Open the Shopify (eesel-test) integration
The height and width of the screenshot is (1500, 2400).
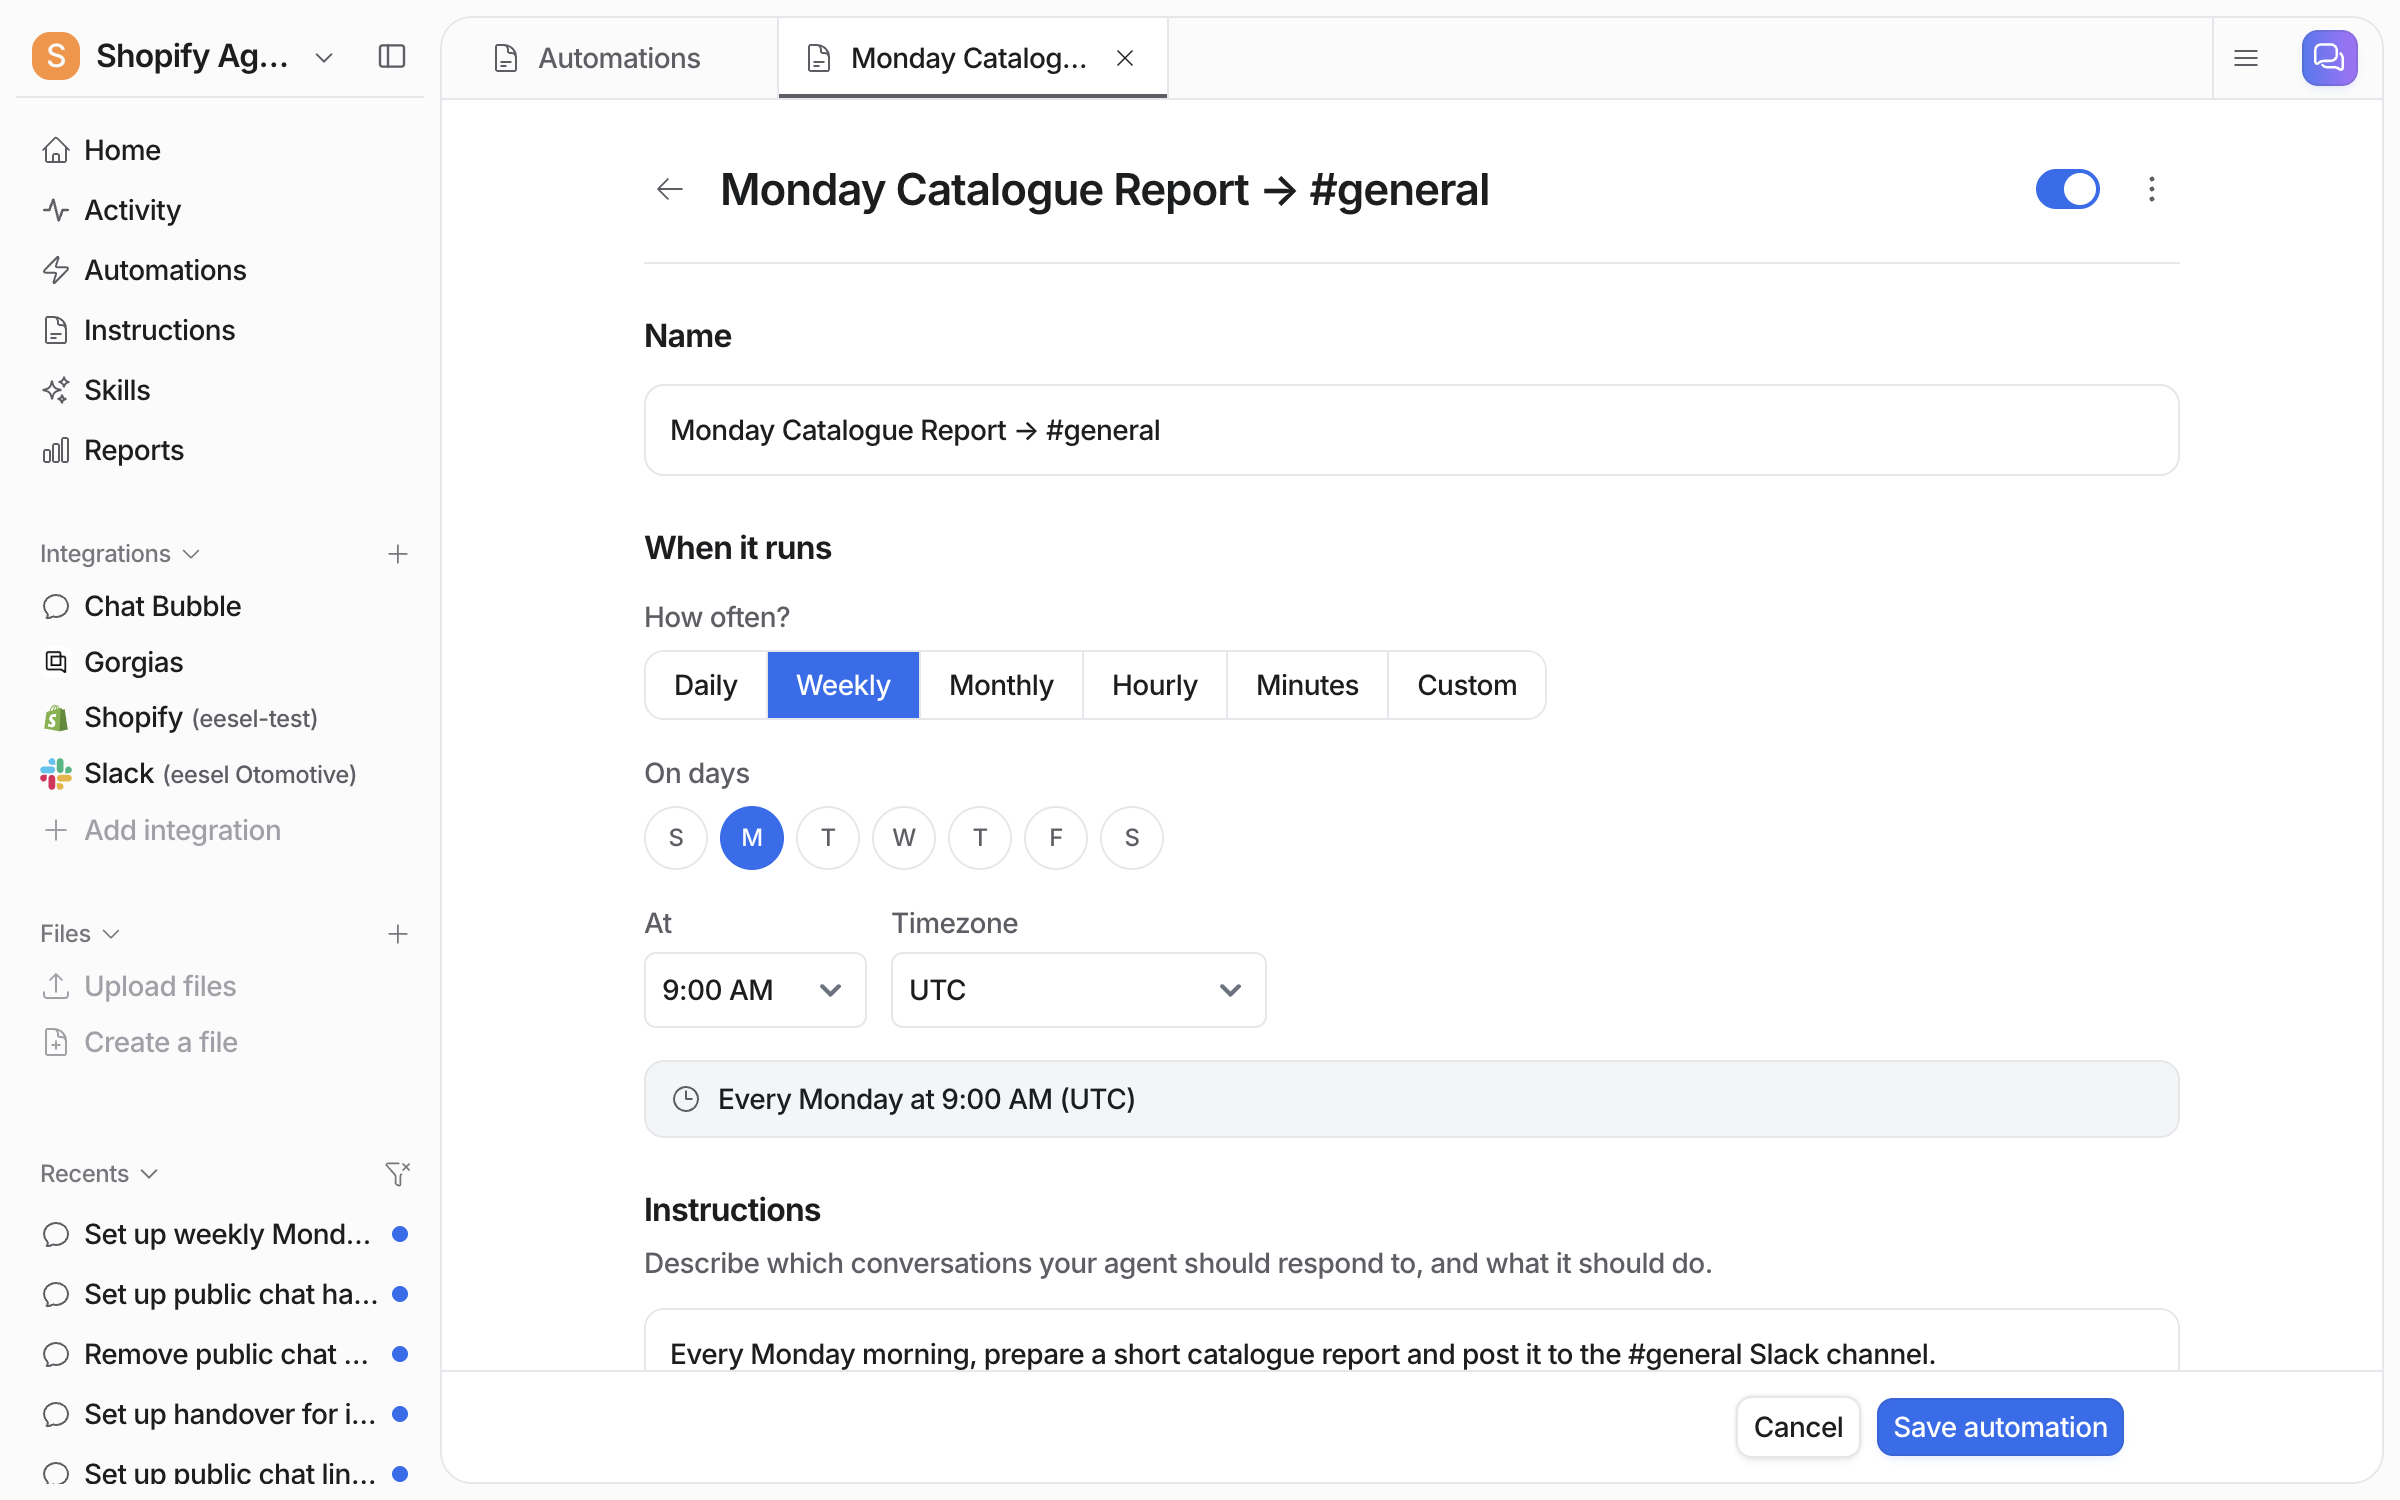200,718
